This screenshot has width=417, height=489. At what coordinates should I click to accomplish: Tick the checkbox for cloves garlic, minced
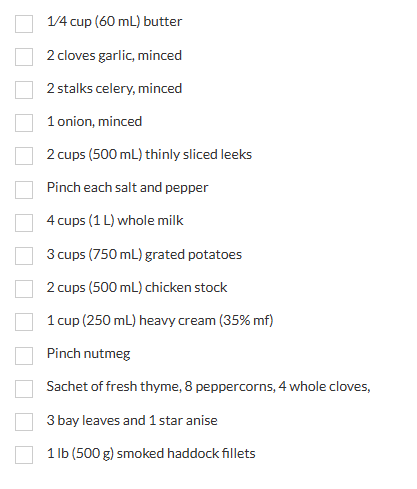pos(24,57)
